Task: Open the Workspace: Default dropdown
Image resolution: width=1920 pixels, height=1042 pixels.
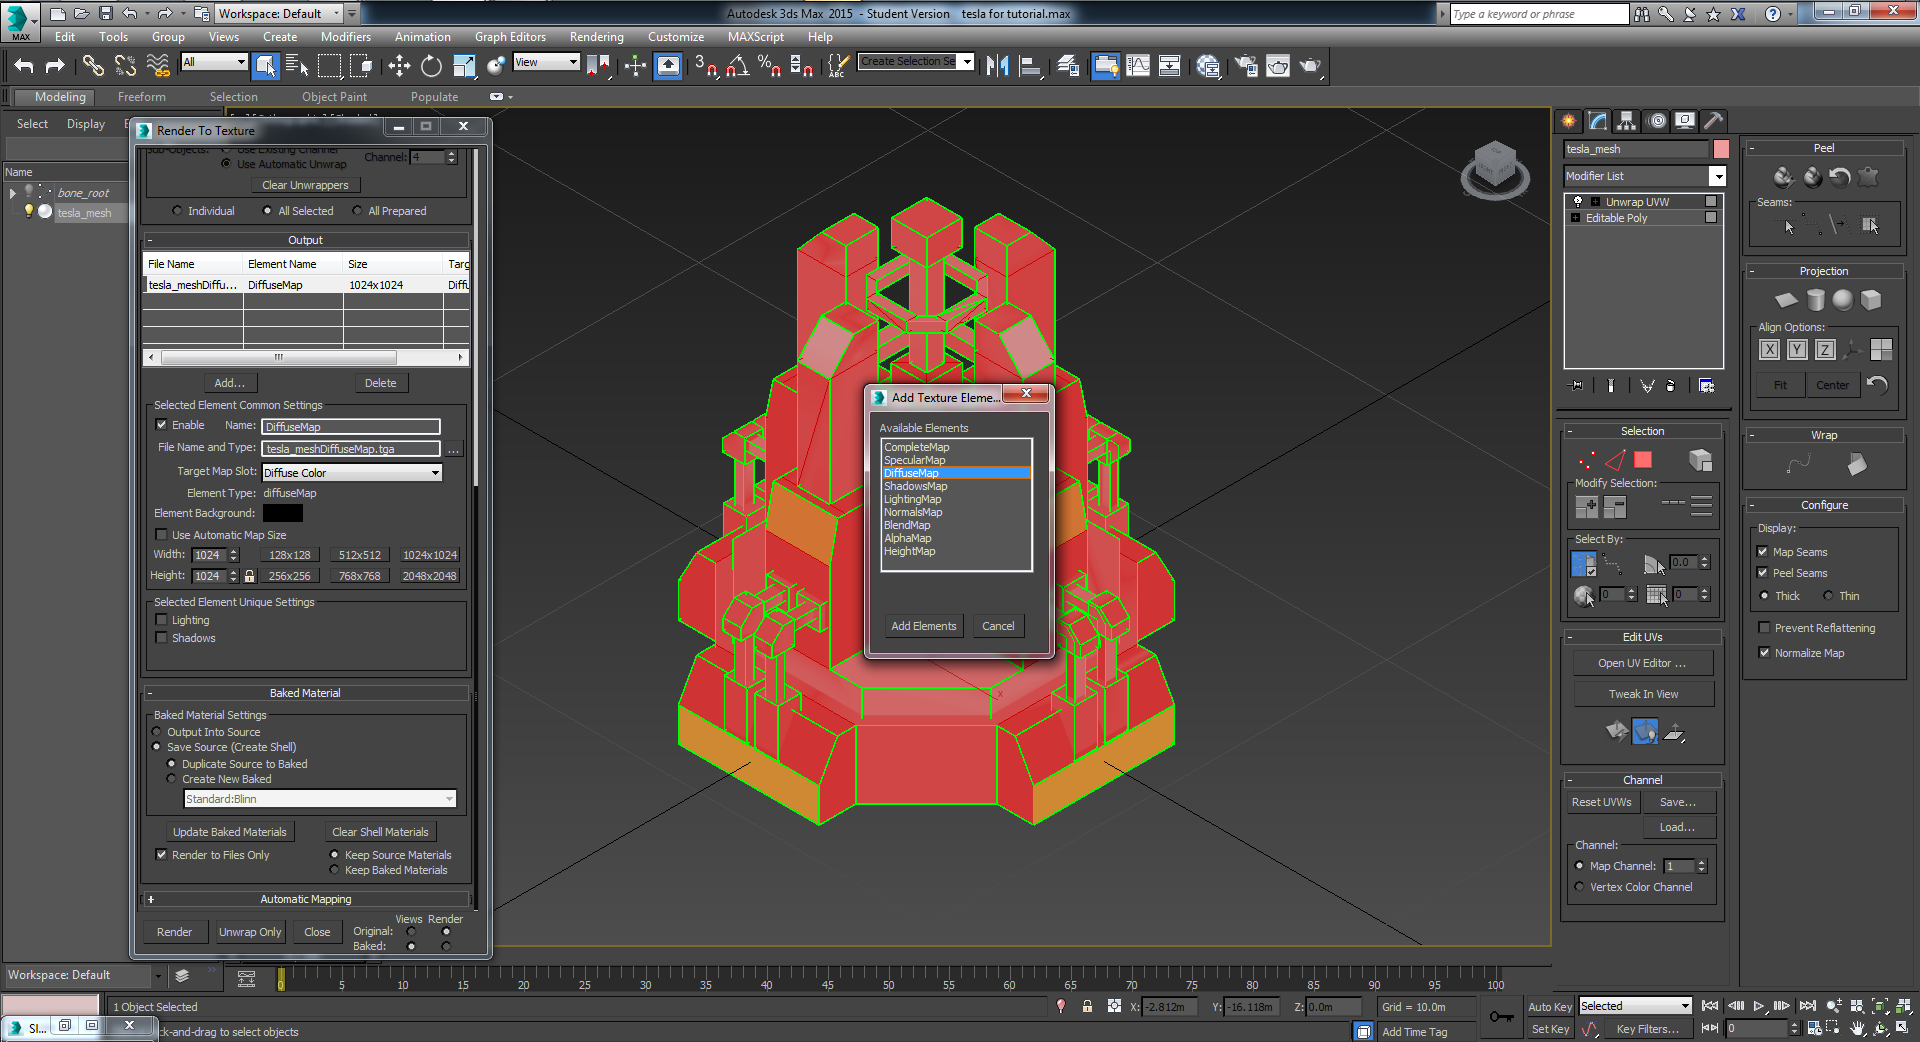Action: [x=280, y=14]
